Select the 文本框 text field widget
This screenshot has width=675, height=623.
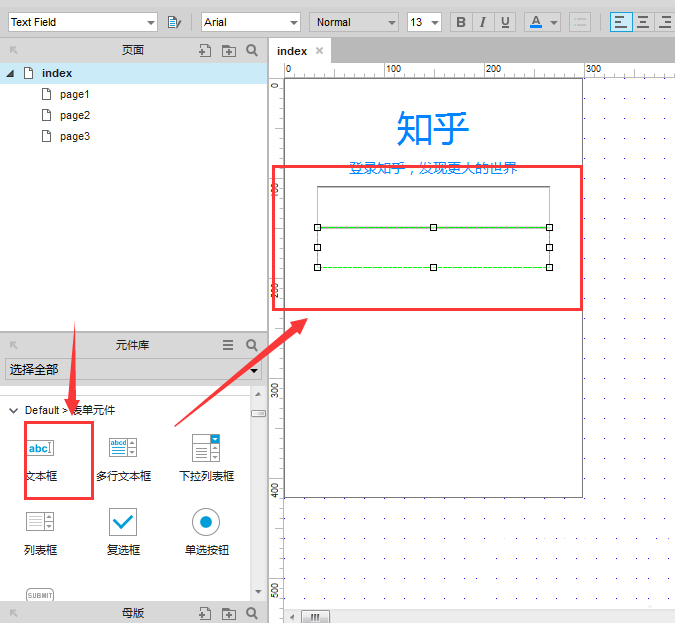(41, 459)
